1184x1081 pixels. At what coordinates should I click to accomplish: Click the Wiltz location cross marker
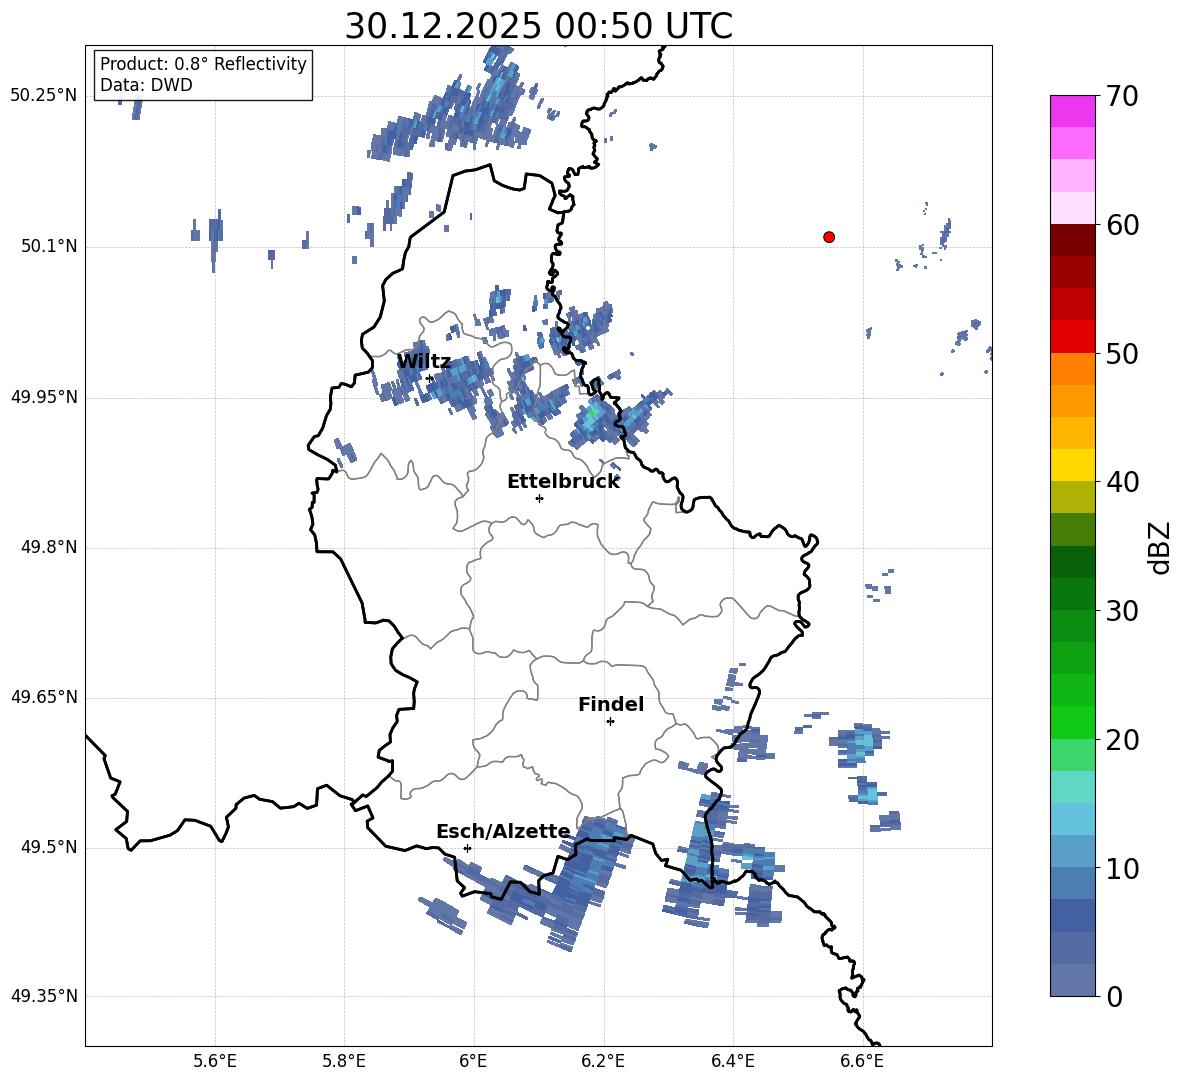tap(430, 378)
